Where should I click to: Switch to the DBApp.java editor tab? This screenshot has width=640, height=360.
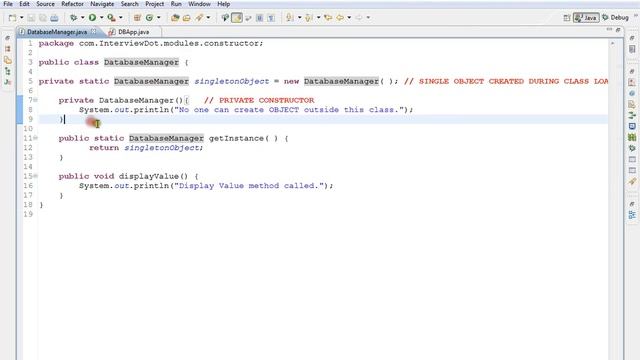click(133, 32)
